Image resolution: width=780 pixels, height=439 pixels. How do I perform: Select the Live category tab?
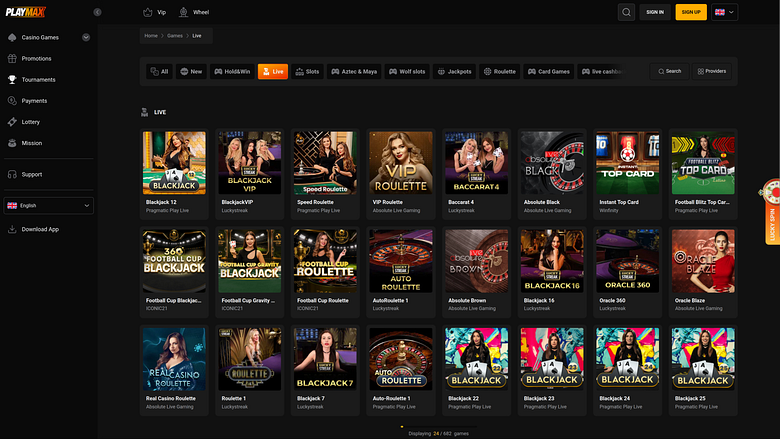(x=273, y=72)
